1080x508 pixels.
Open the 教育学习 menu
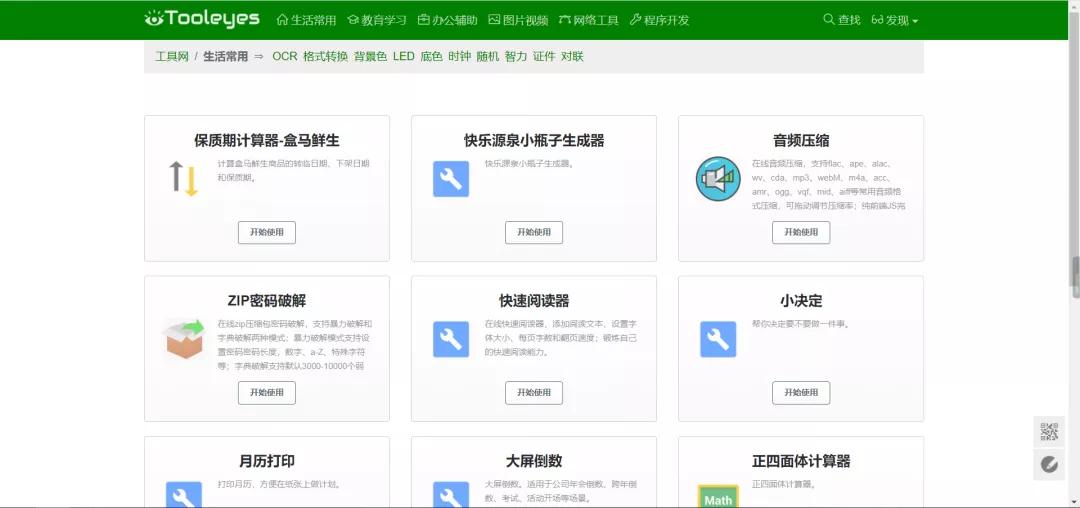(377, 20)
